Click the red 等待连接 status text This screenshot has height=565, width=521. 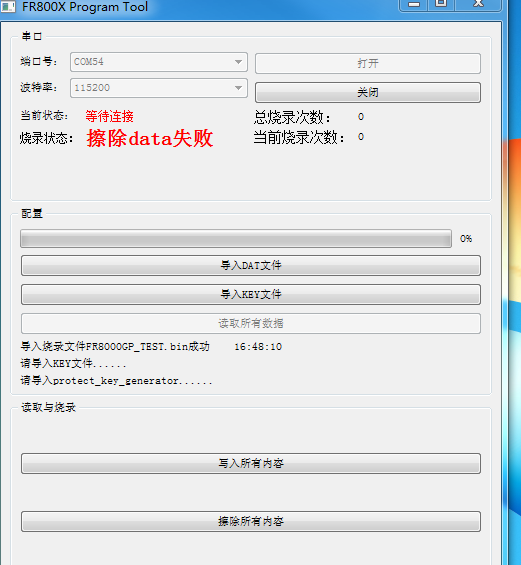pos(110,116)
